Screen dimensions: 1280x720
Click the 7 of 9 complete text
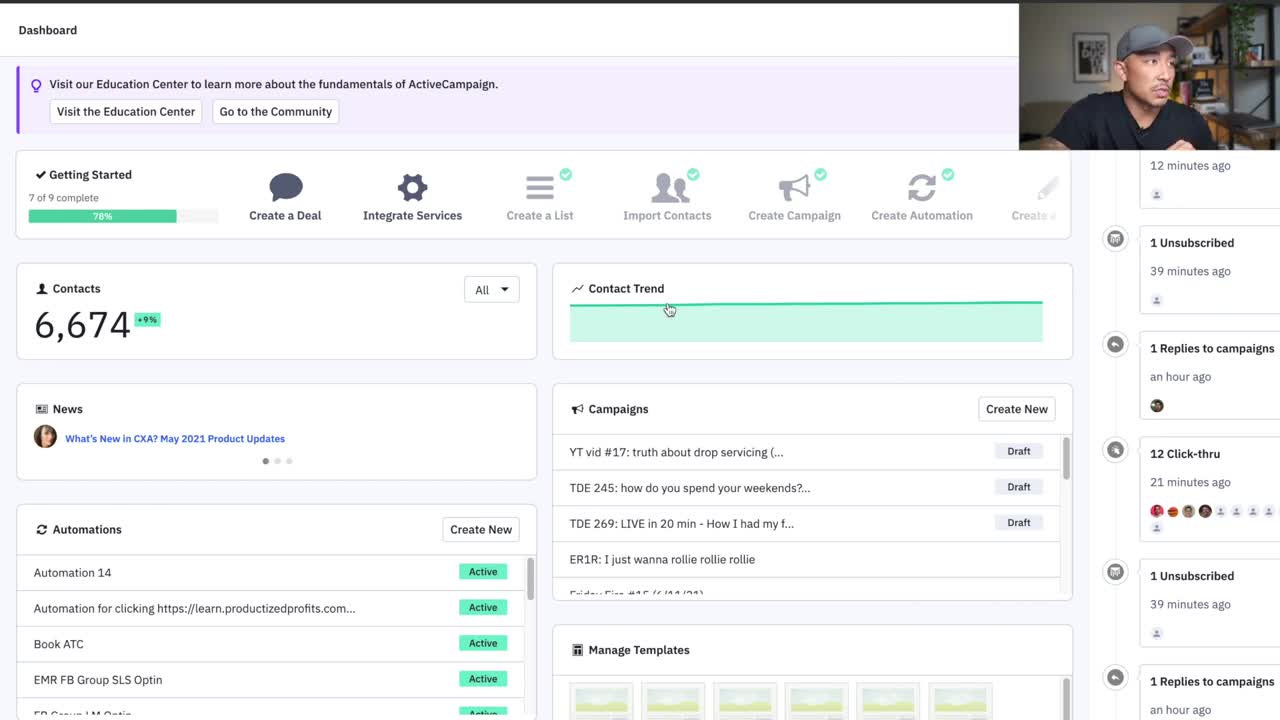click(65, 198)
